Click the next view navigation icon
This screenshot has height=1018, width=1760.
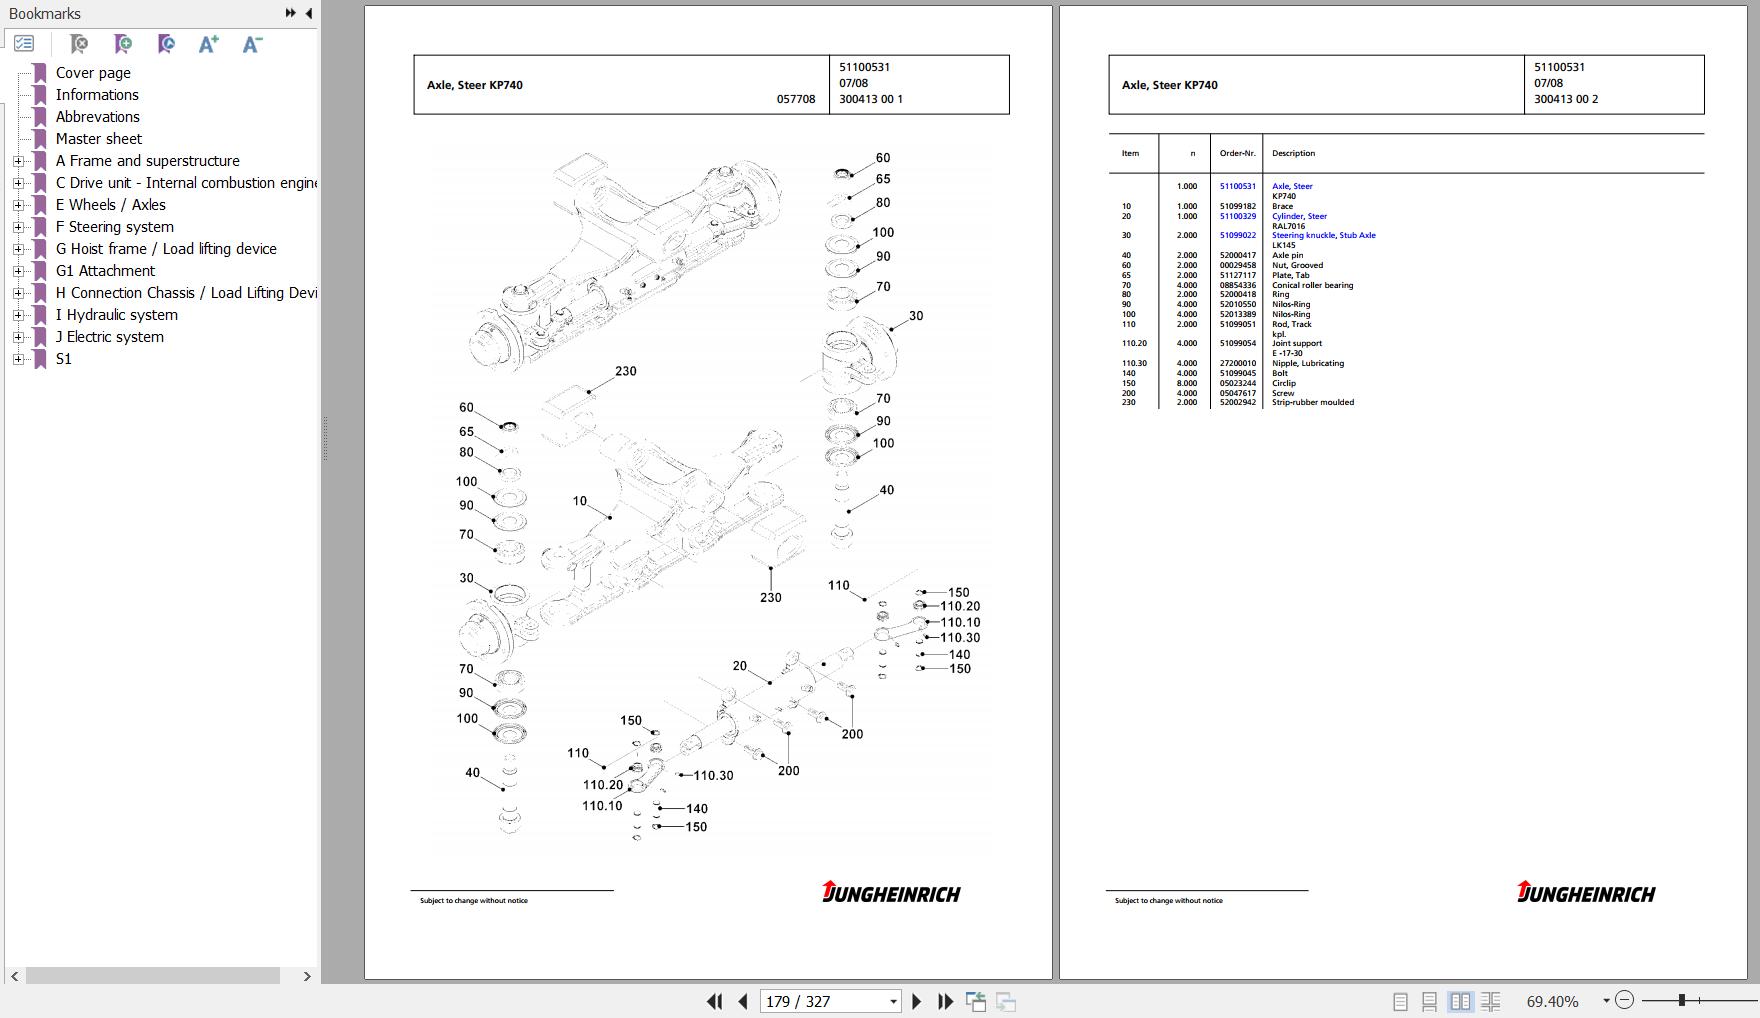pyautogui.click(x=1006, y=1001)
